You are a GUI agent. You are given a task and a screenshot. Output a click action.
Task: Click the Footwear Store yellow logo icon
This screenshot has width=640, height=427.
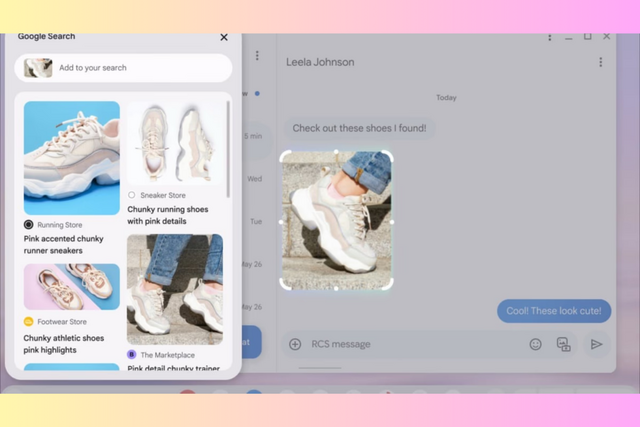click(x=28, y=322)
